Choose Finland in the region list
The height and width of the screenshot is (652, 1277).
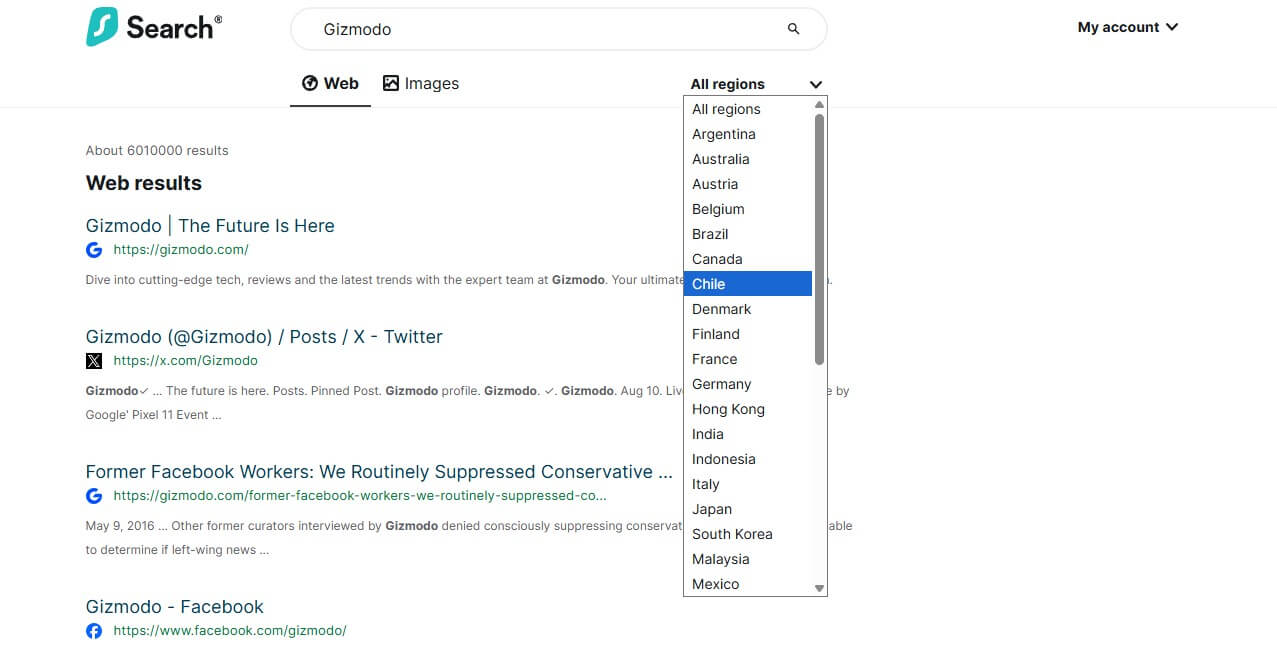[748, 334]
